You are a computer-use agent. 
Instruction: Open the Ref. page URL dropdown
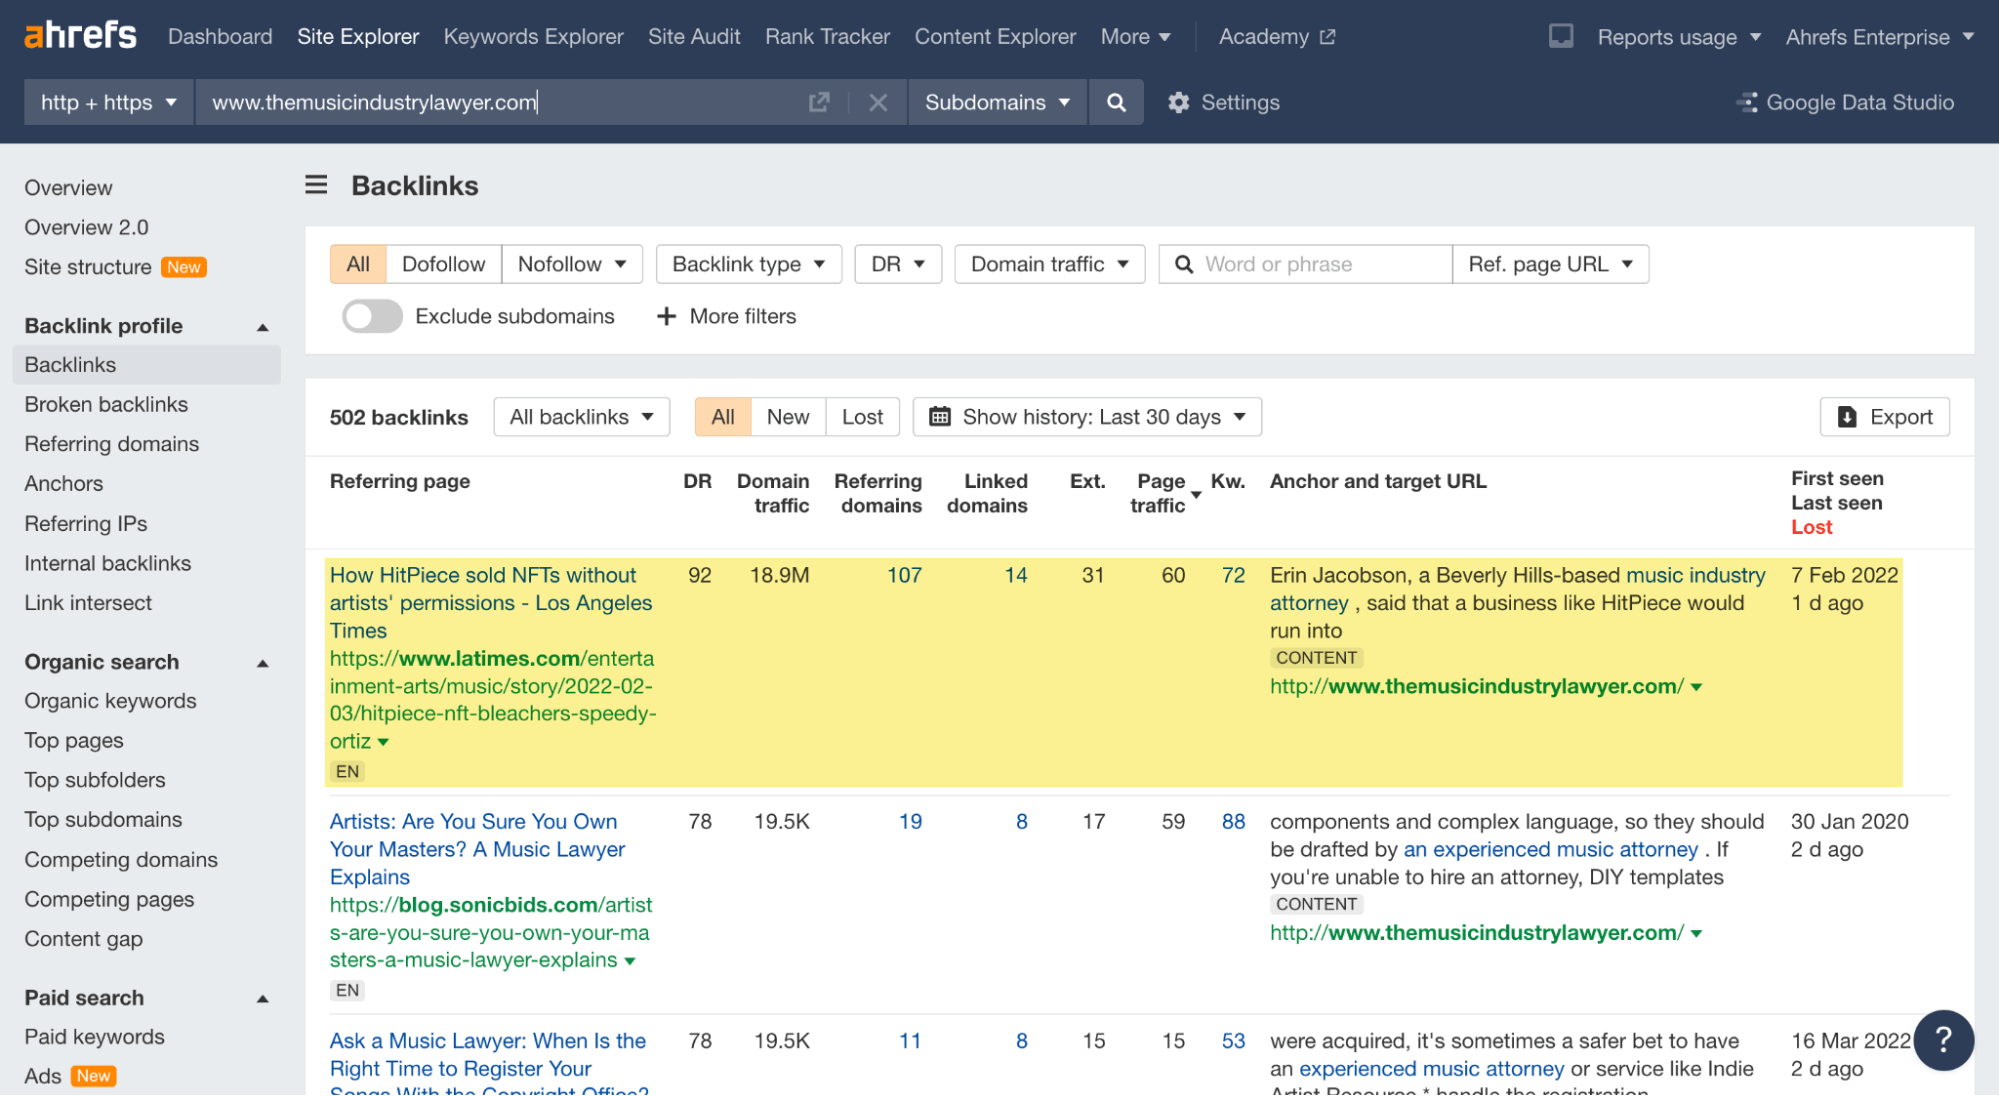1550,264
